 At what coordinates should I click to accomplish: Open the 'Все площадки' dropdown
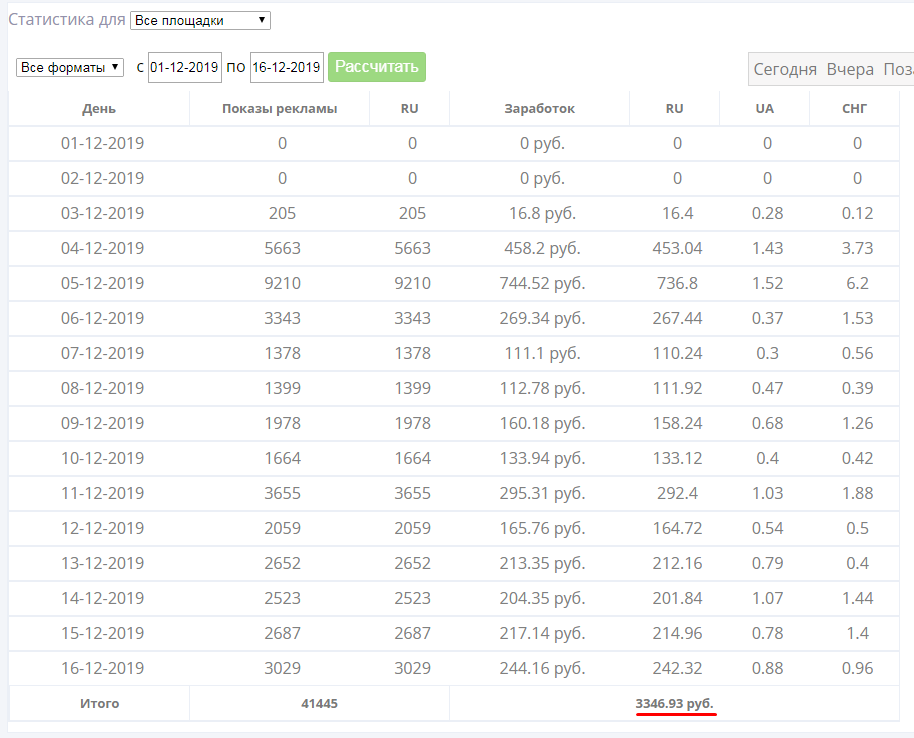[200, 20]
